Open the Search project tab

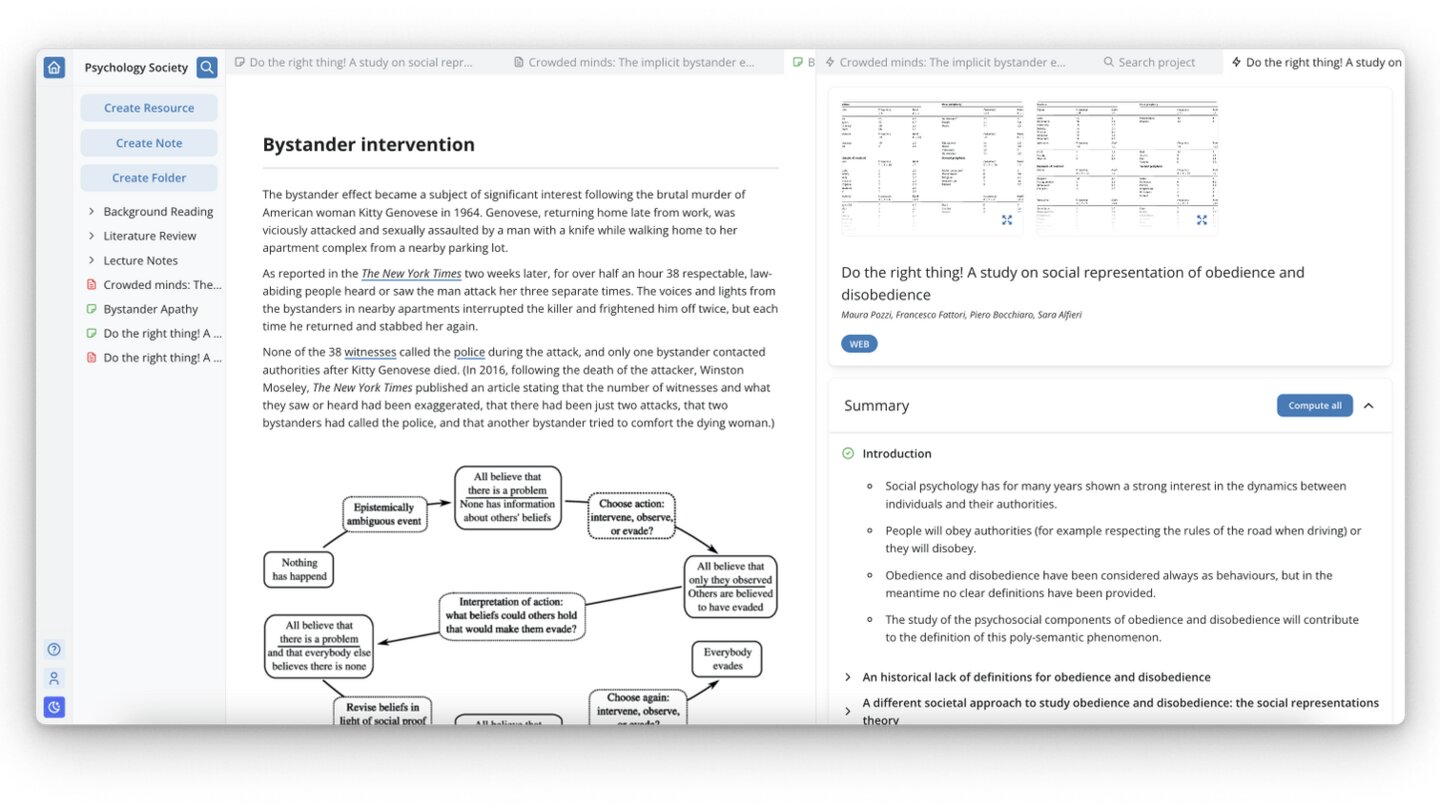pos(1149,62)
